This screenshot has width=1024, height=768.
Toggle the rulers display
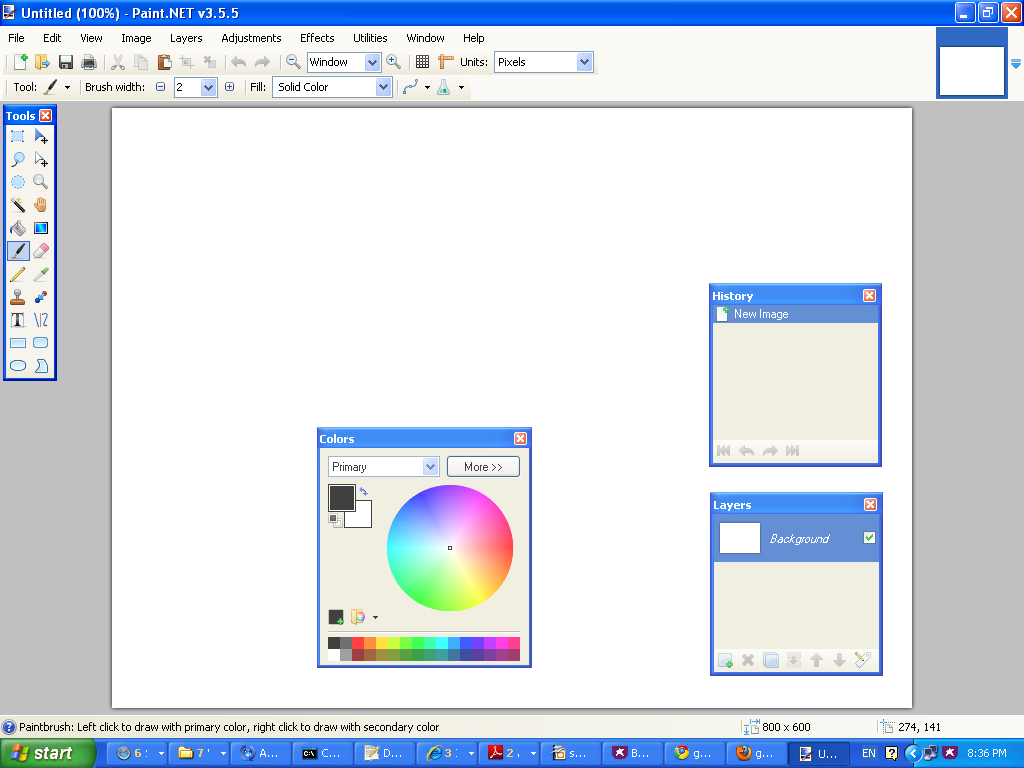pos(445,62)
